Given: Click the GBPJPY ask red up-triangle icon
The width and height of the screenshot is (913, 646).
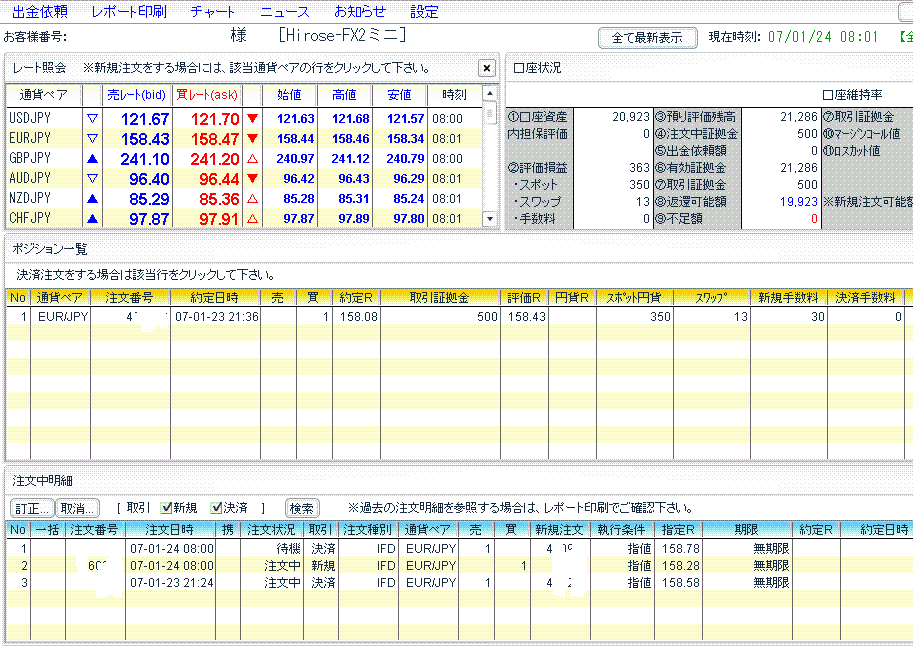Looking at the screenshot, I should [x=253, y=158].
